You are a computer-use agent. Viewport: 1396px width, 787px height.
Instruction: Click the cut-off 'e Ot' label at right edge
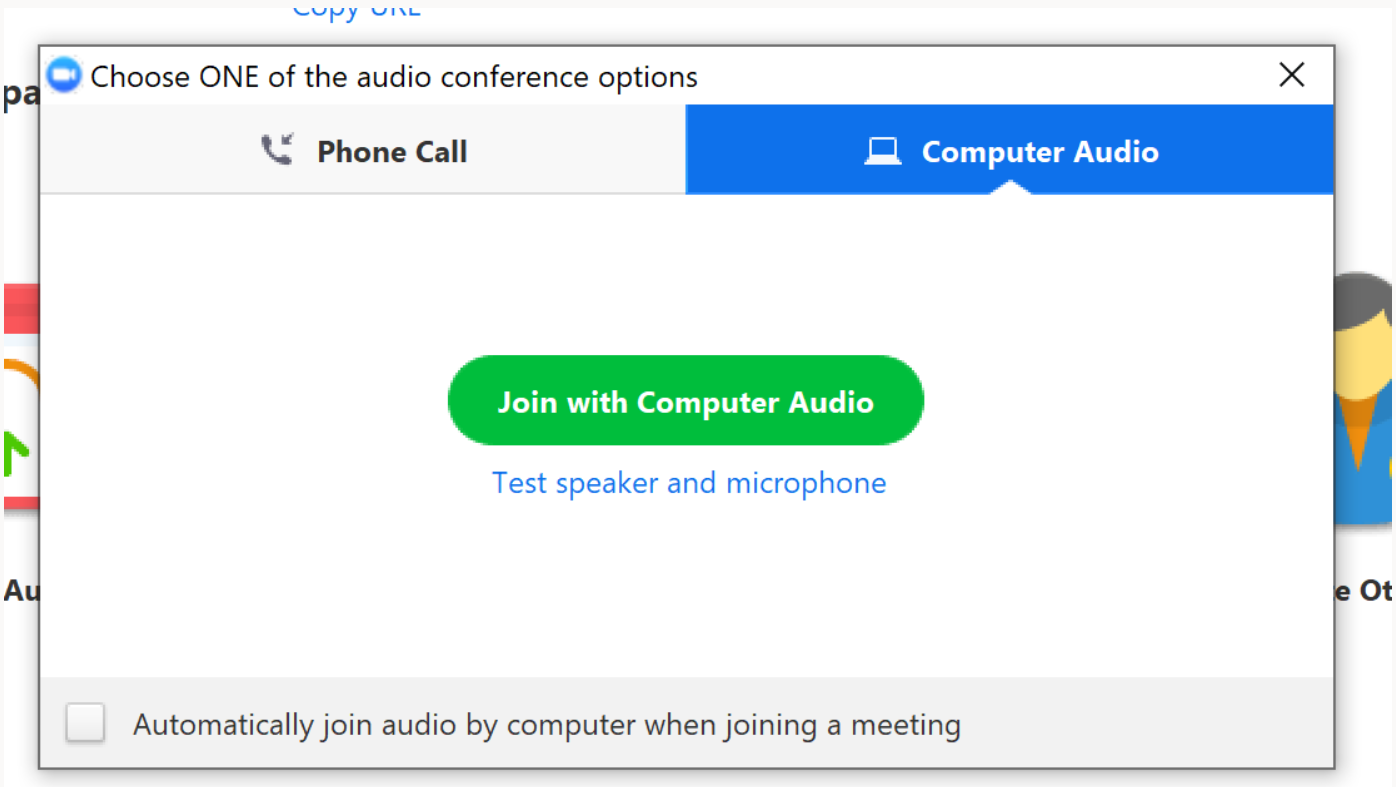[1363, 591]
